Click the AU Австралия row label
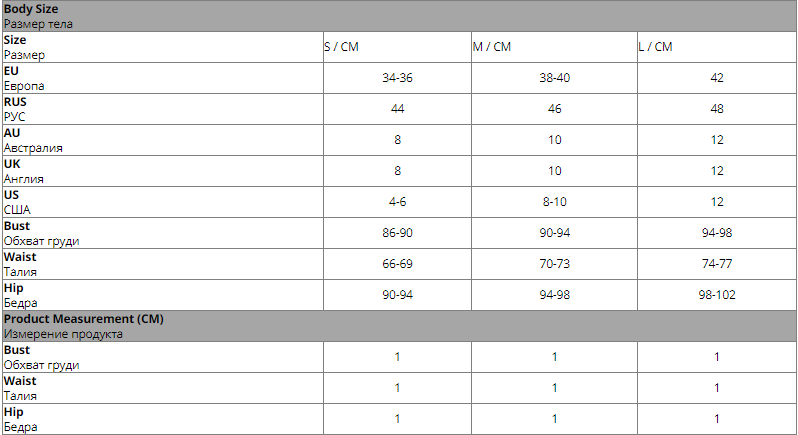 [x=162, y=140]
